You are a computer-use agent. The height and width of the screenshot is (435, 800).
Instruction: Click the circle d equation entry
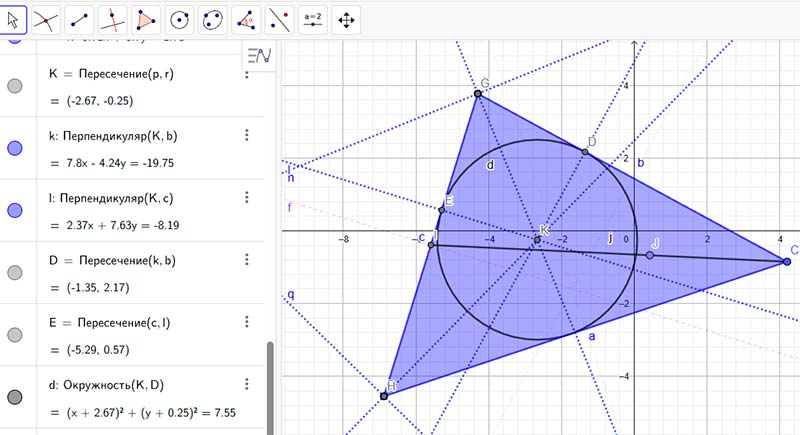(x=140, y=413)
